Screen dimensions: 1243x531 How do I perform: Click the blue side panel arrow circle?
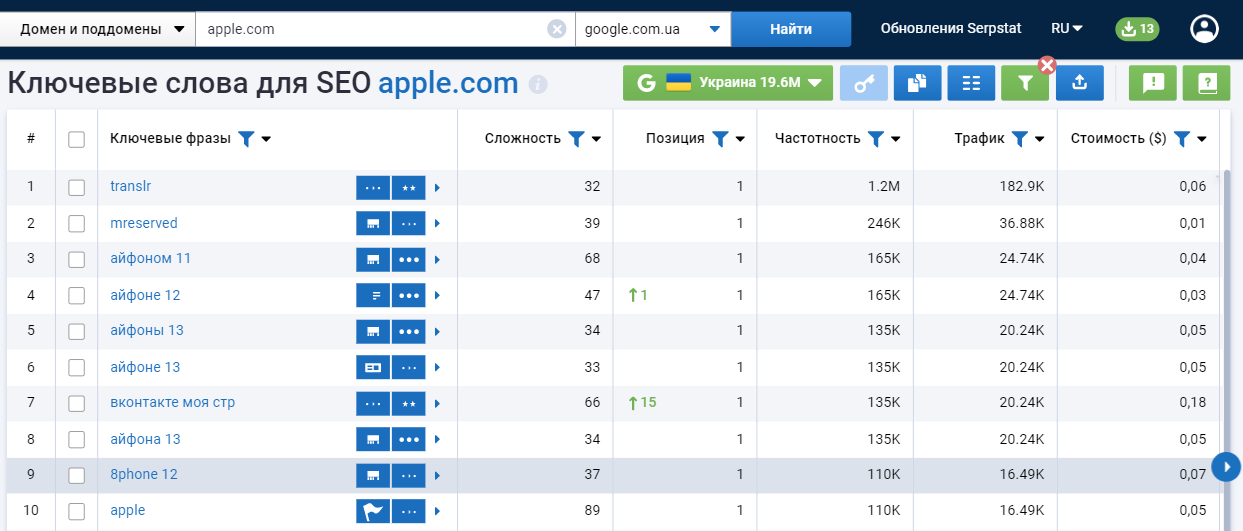(x=1226, y=466)
